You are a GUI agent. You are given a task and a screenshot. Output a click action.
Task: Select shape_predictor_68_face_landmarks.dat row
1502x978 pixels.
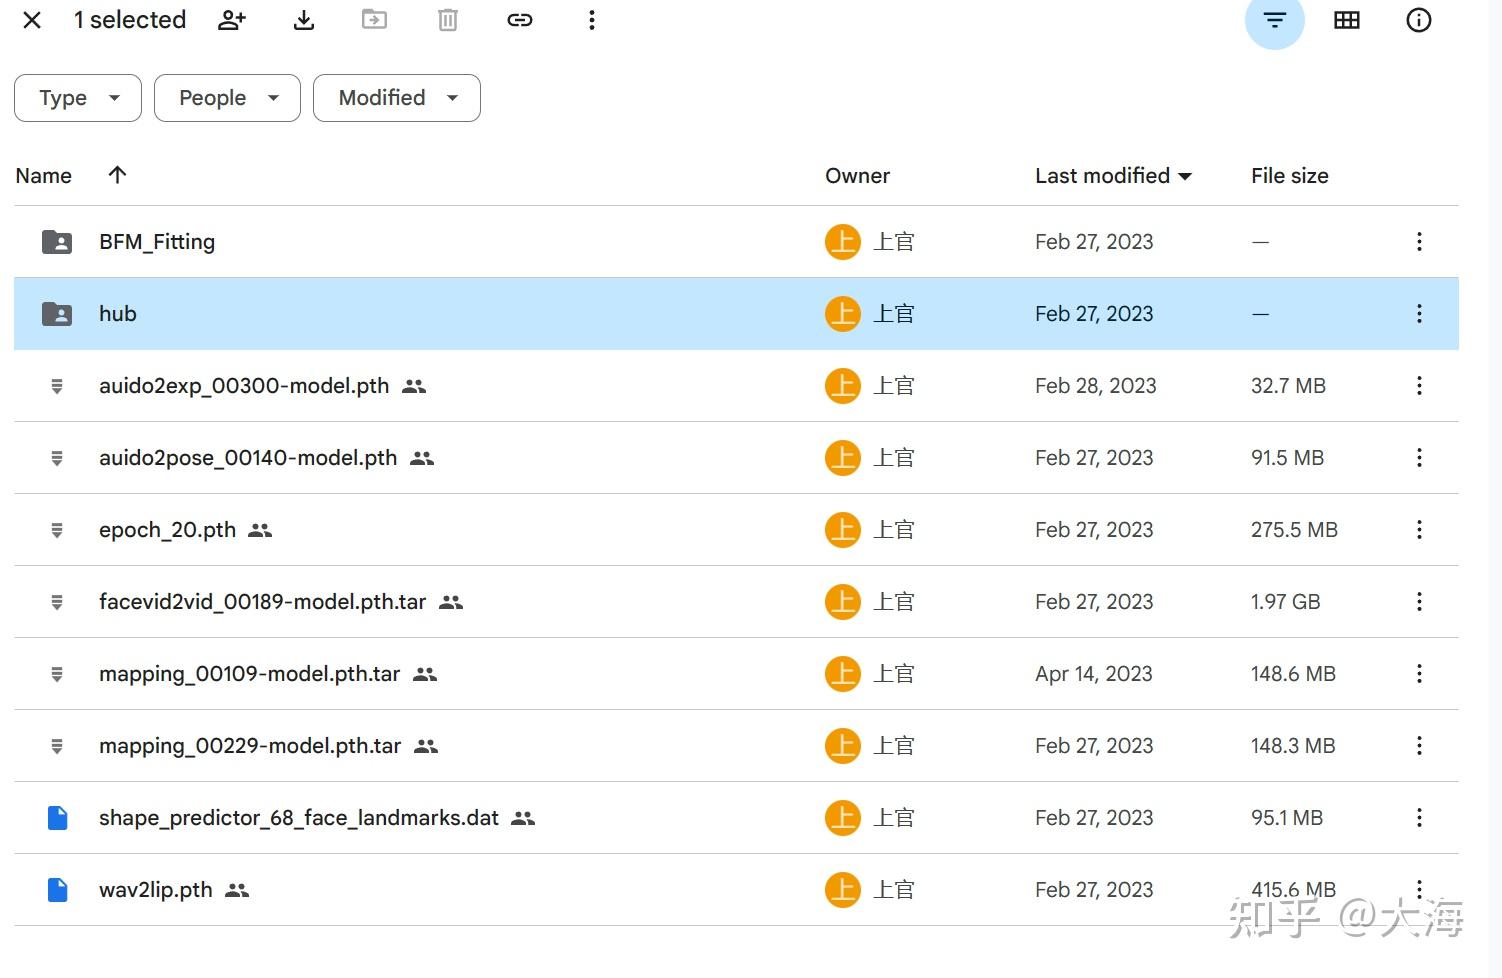pyautogui.click(x=298, y=818)
